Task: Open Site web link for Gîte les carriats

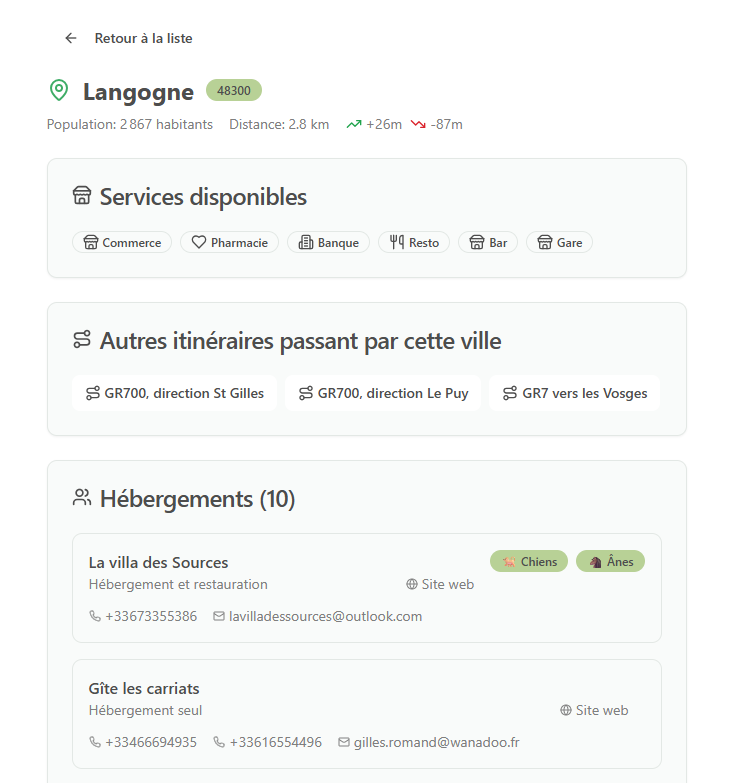Action: 594,710
